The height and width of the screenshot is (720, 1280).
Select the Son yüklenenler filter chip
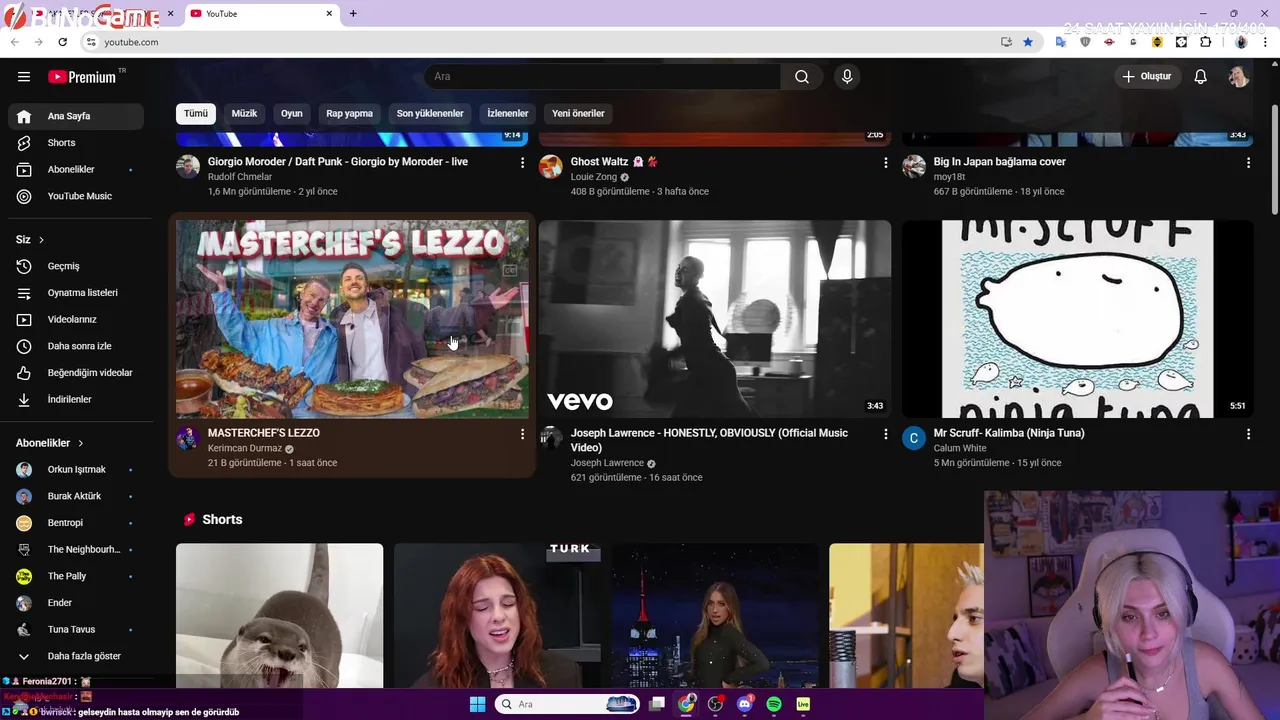[x=430, y=113]
